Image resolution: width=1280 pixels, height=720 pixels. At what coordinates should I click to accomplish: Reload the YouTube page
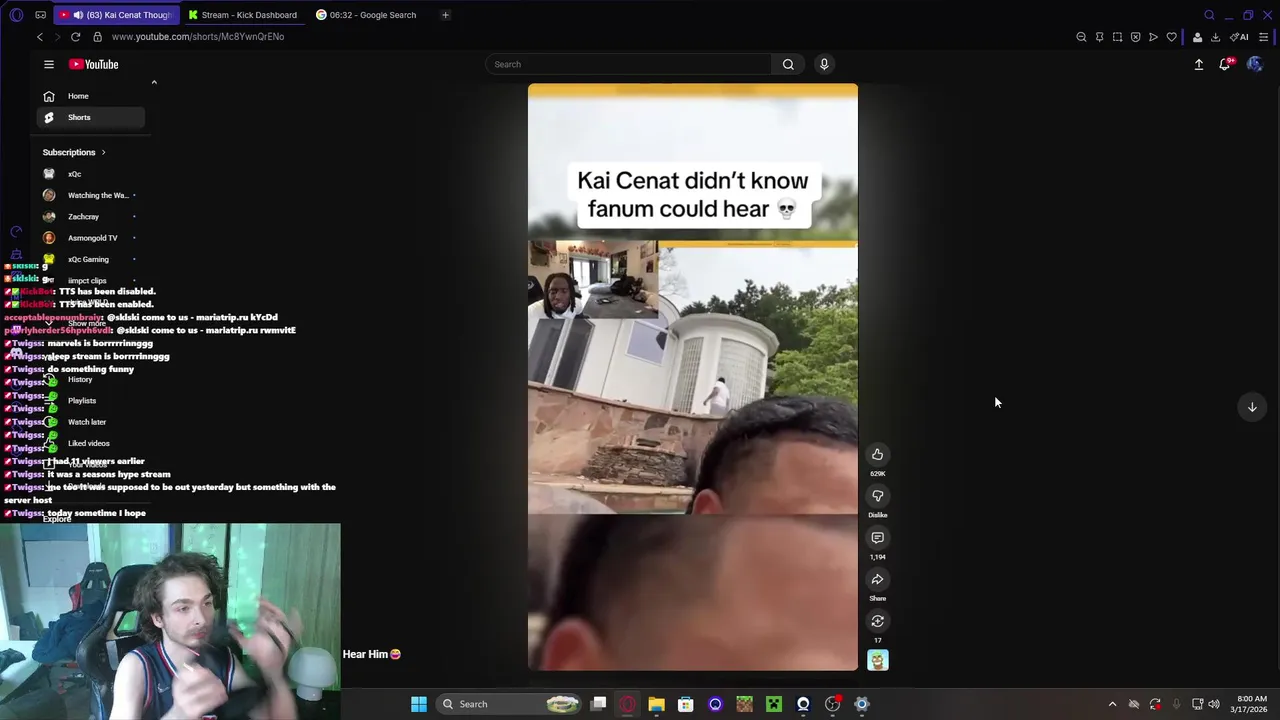tap(75, 37)
